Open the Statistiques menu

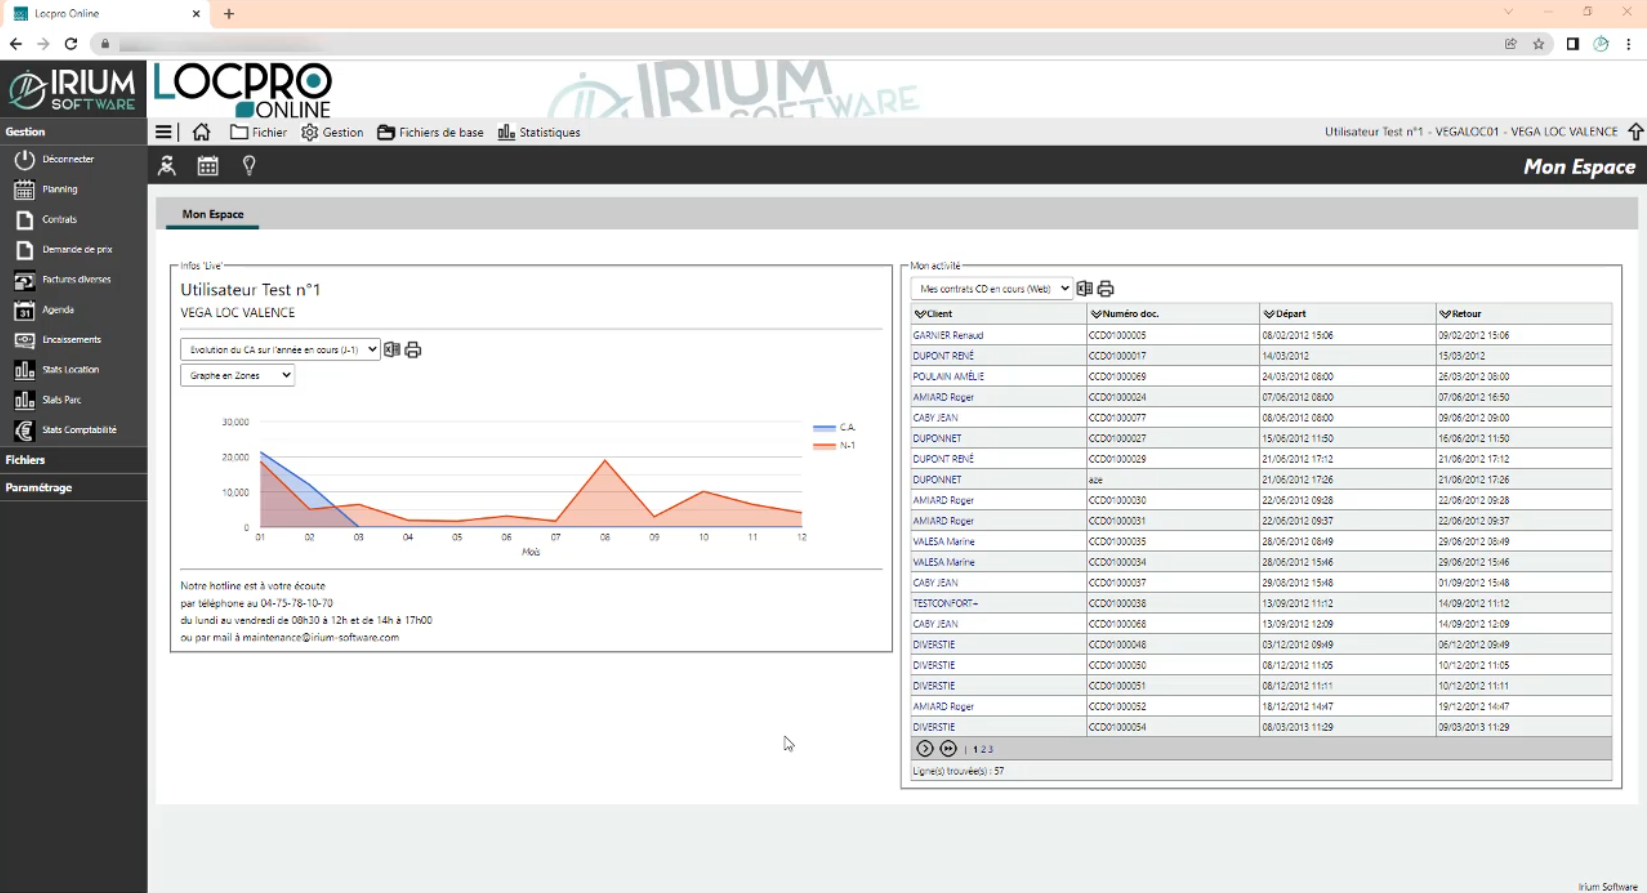point(539,132)
